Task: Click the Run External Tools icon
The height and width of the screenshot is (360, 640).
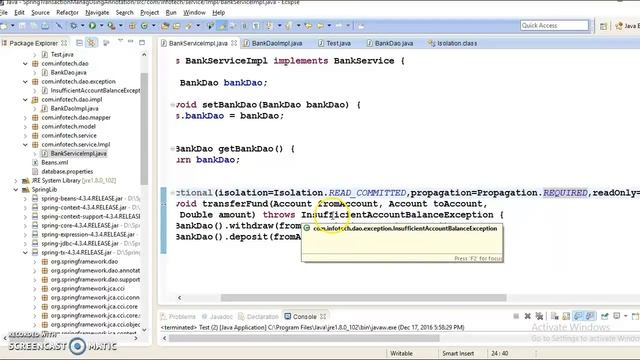Action: click(111, 26)
